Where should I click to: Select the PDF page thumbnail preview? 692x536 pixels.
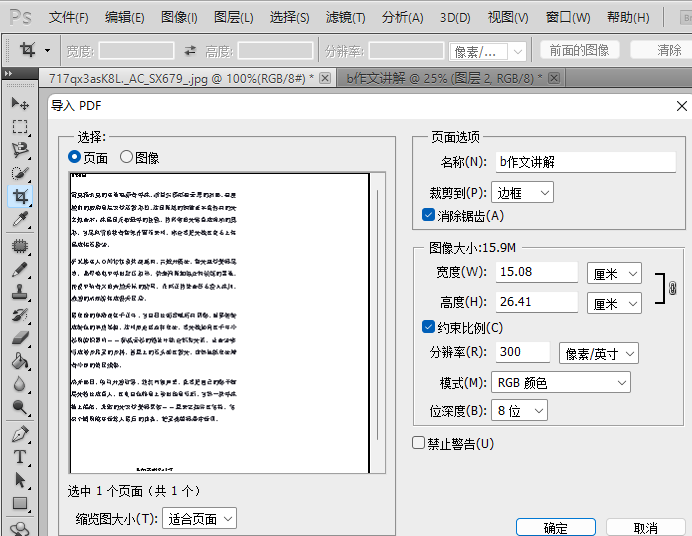[x=220, y=323]
